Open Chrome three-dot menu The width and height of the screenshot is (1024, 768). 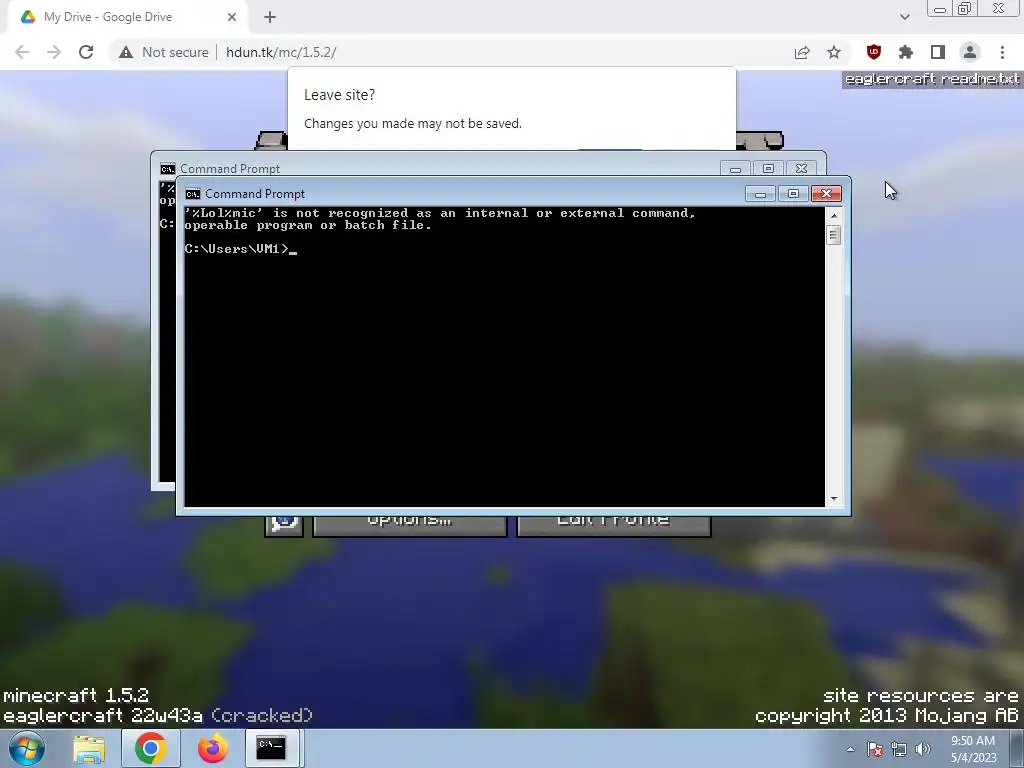(x=1002, y=52)
